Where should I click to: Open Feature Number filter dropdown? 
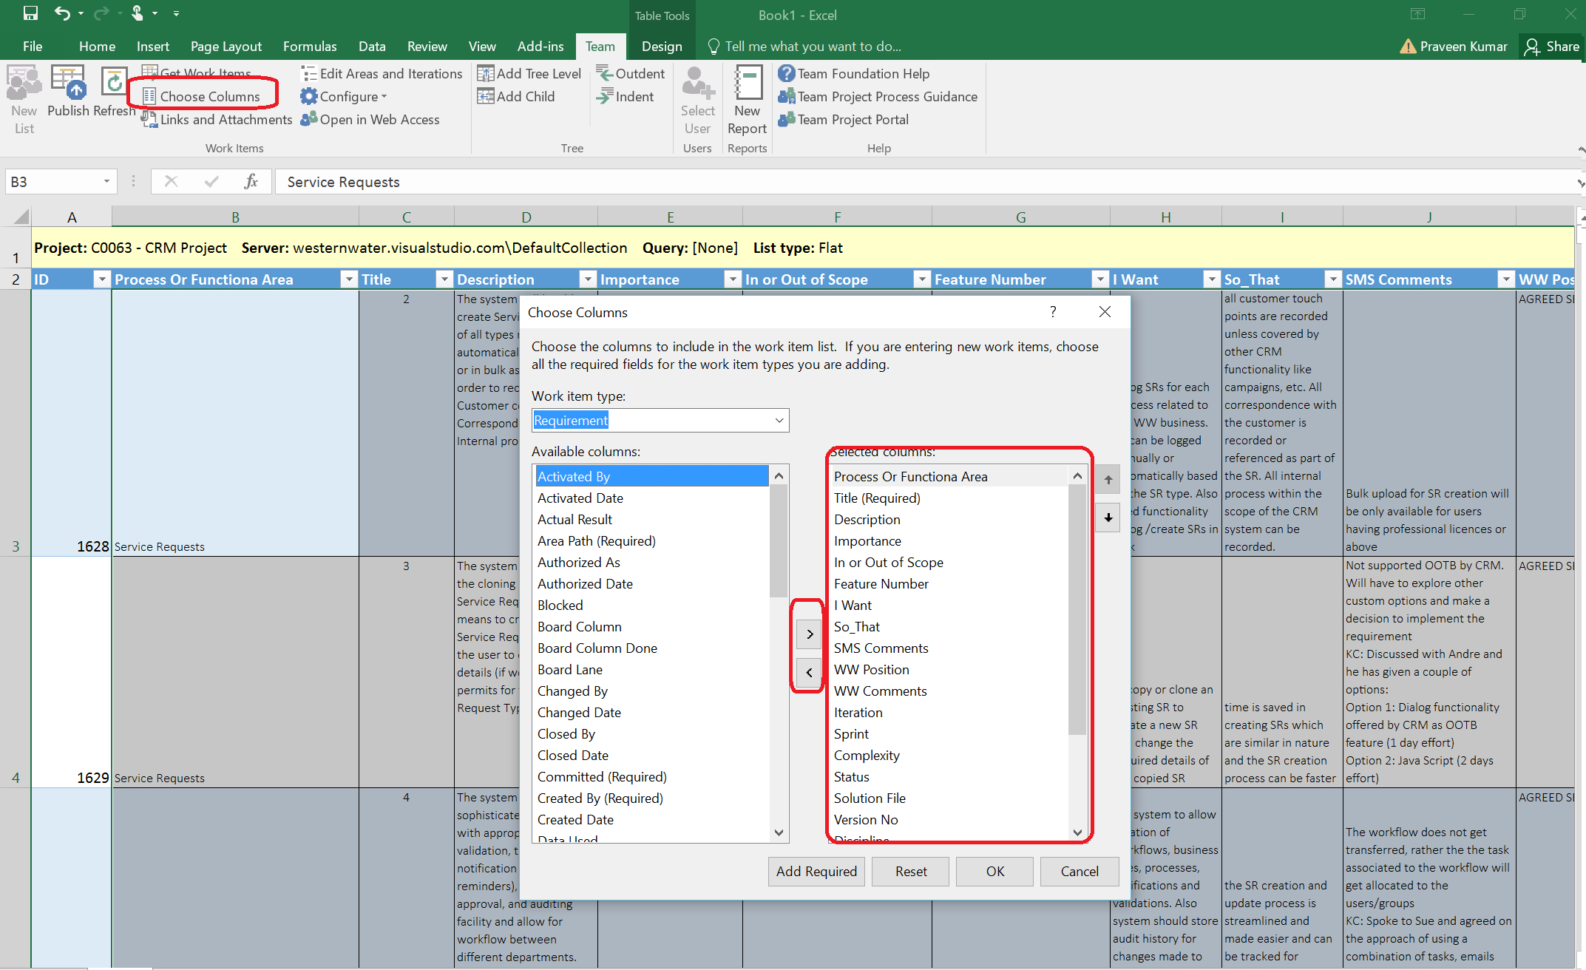pyautogui.click(x=1100, y=279)
